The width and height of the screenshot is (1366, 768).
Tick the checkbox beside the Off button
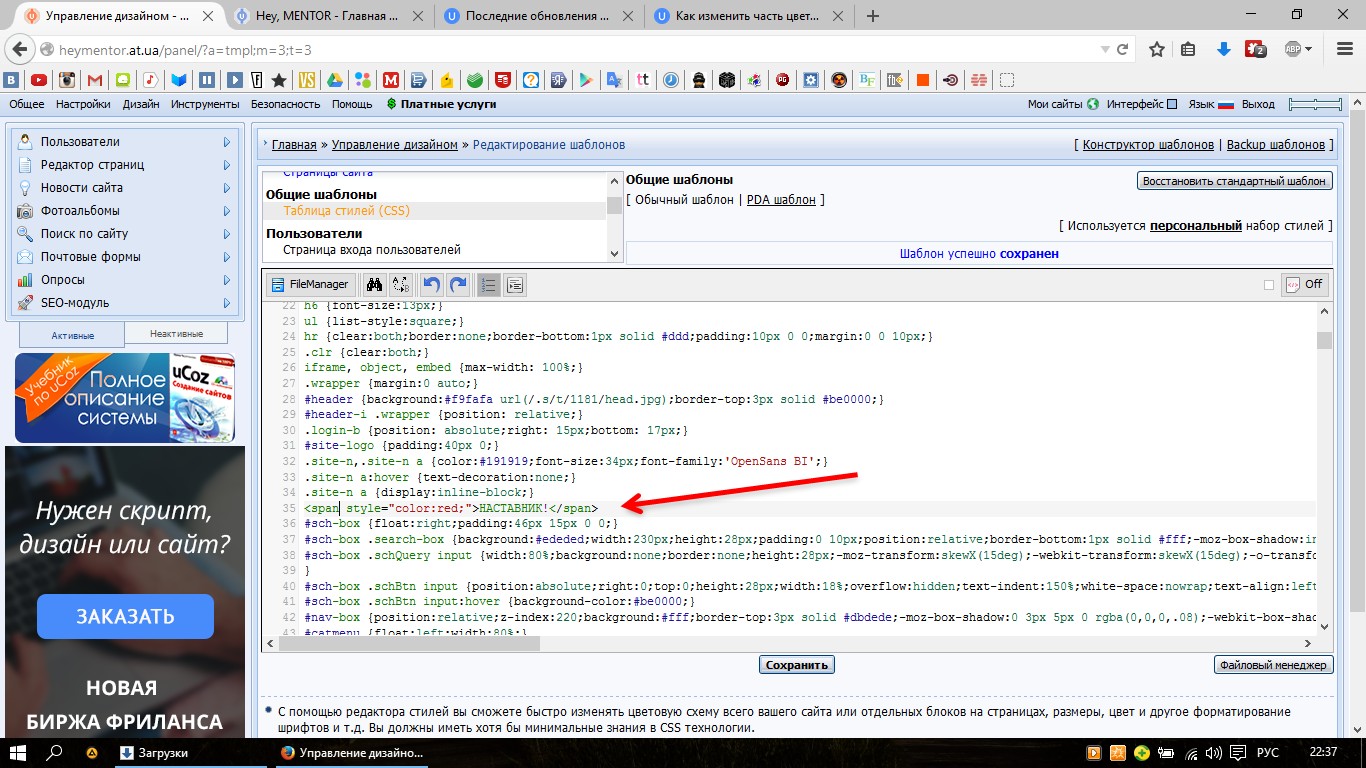pyautogui.click(x=1269, y=285)
